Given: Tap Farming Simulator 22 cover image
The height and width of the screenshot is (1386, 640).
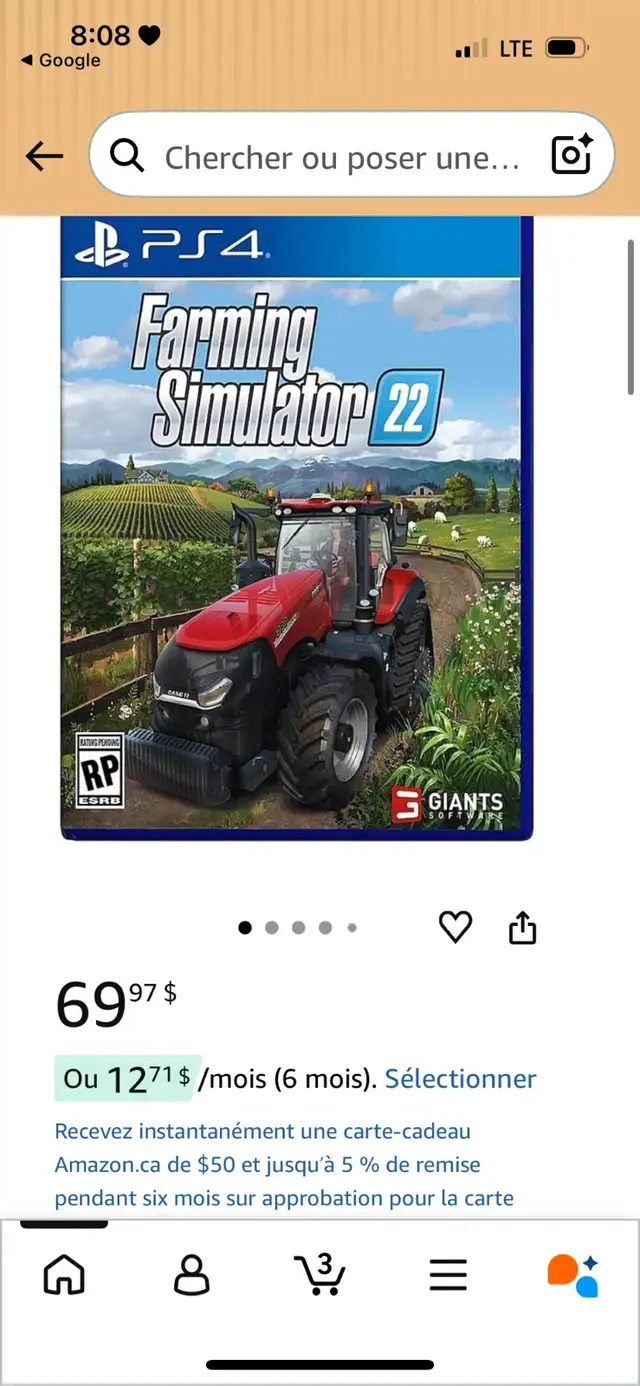Looking at the screenshot, I should pos(297,528).
